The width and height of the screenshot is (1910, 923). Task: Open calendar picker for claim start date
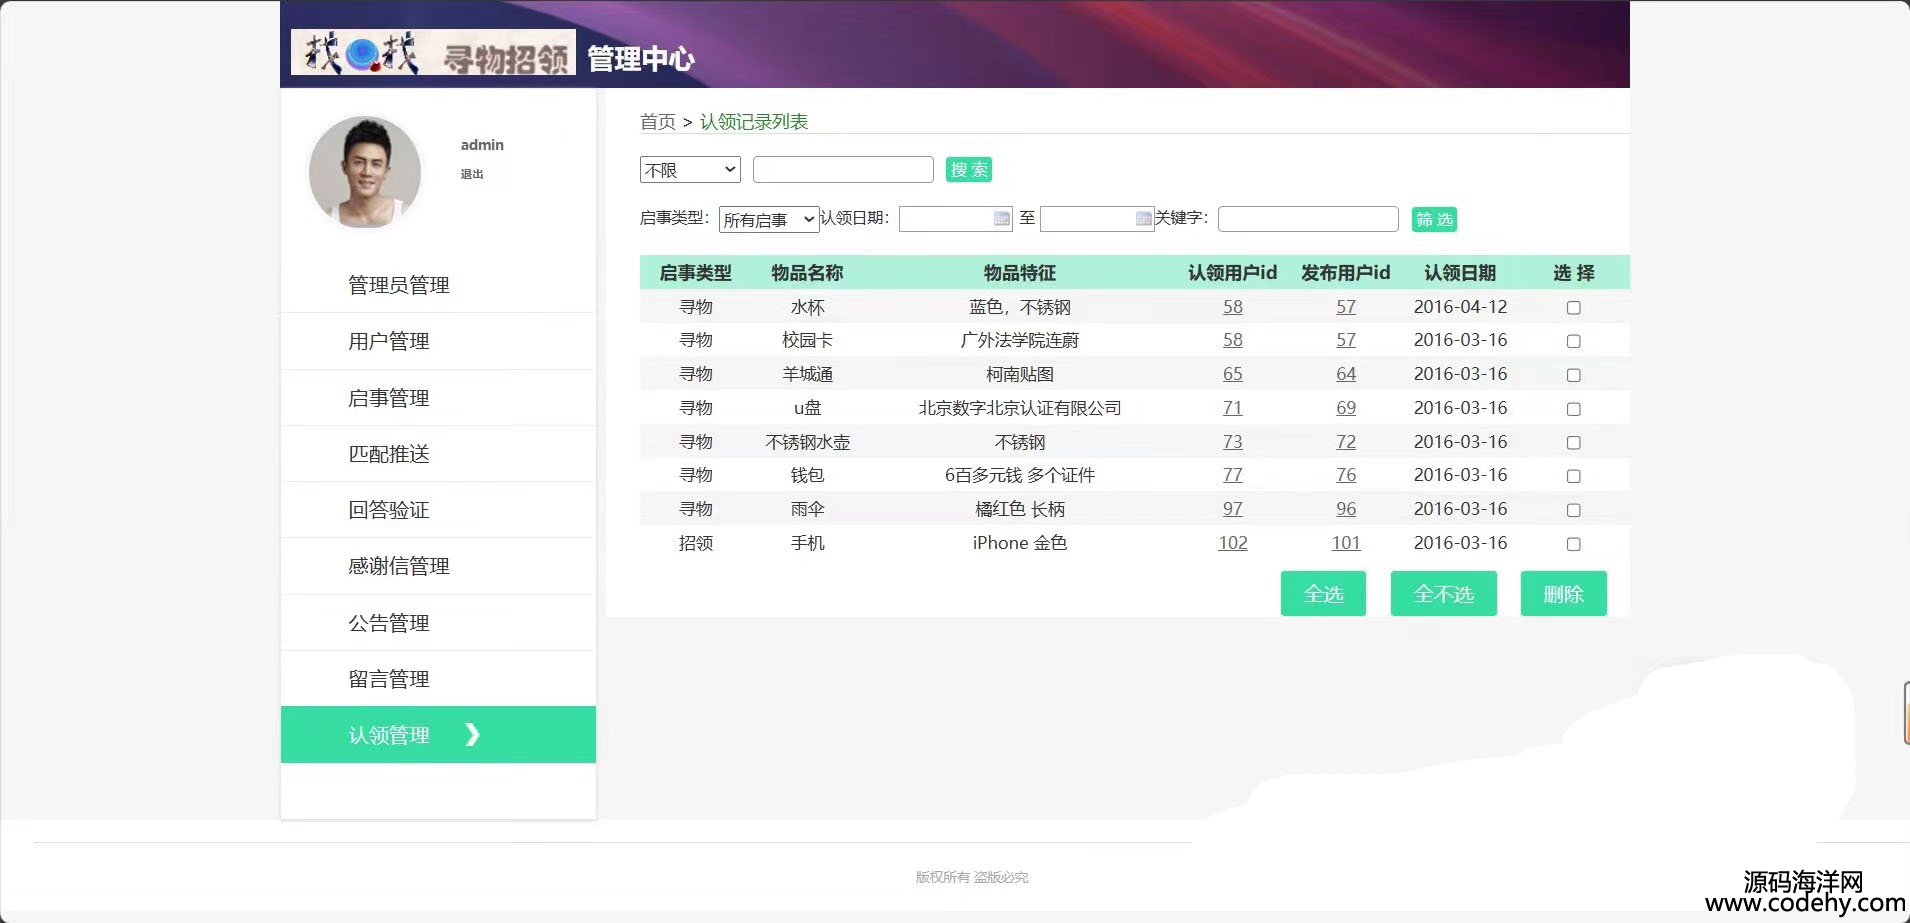1001,219
